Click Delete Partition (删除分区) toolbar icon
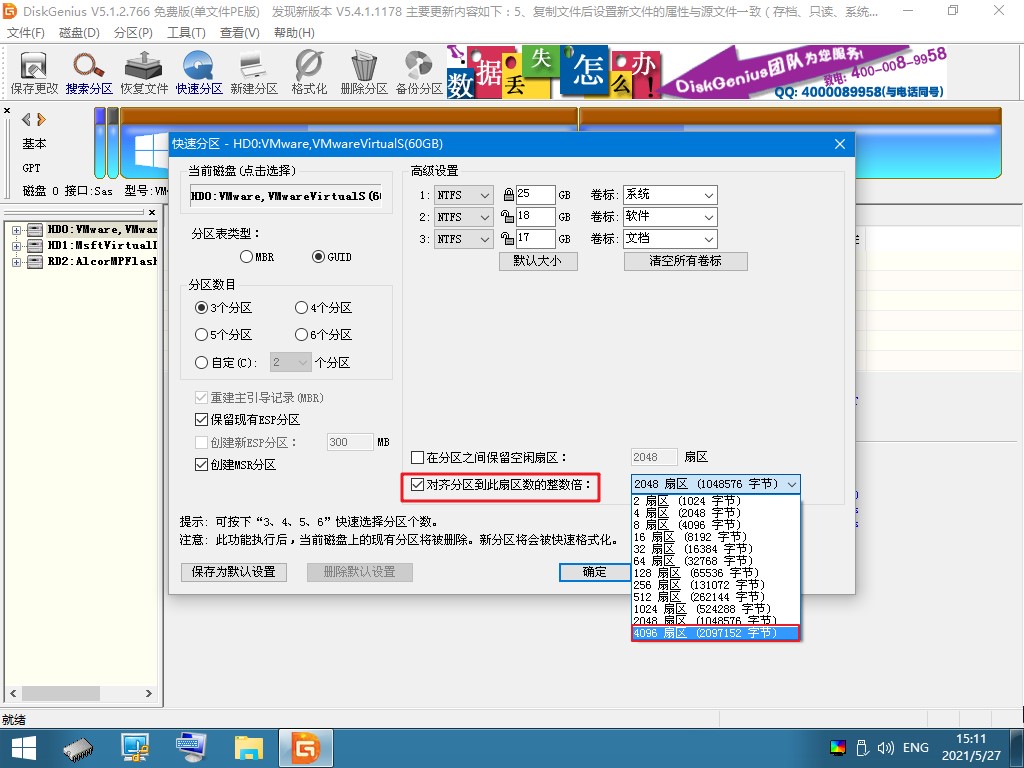The height and width of the screenshot is (768, 1024). click(364, 73)
